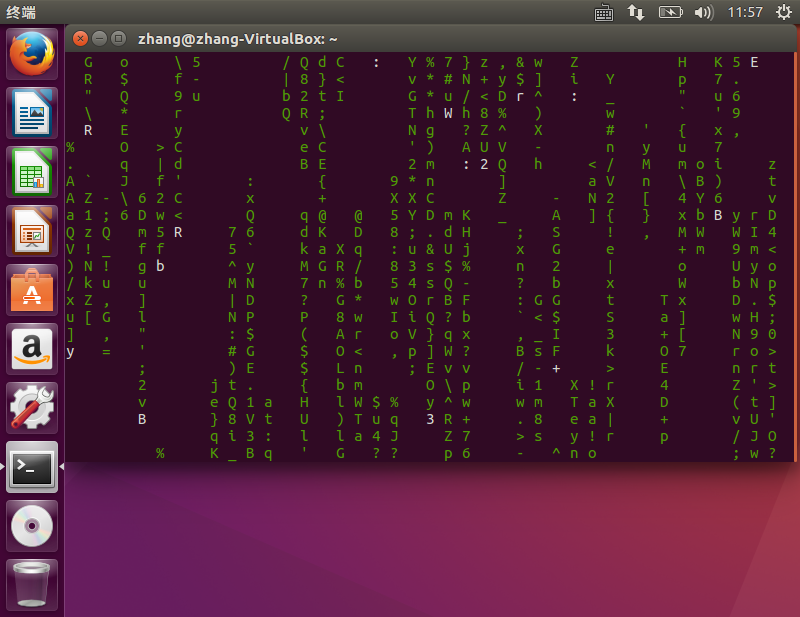This screenshot has width=800, height=617.
Task: Click inside the matrix terminal output area
Action: [430, 257]
